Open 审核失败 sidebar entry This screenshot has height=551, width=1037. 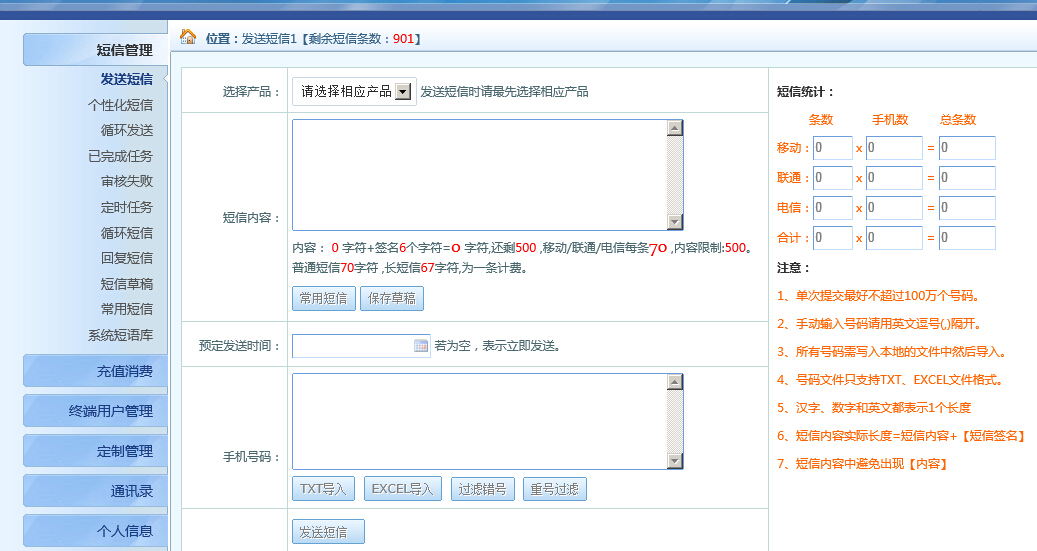(126, 181)
